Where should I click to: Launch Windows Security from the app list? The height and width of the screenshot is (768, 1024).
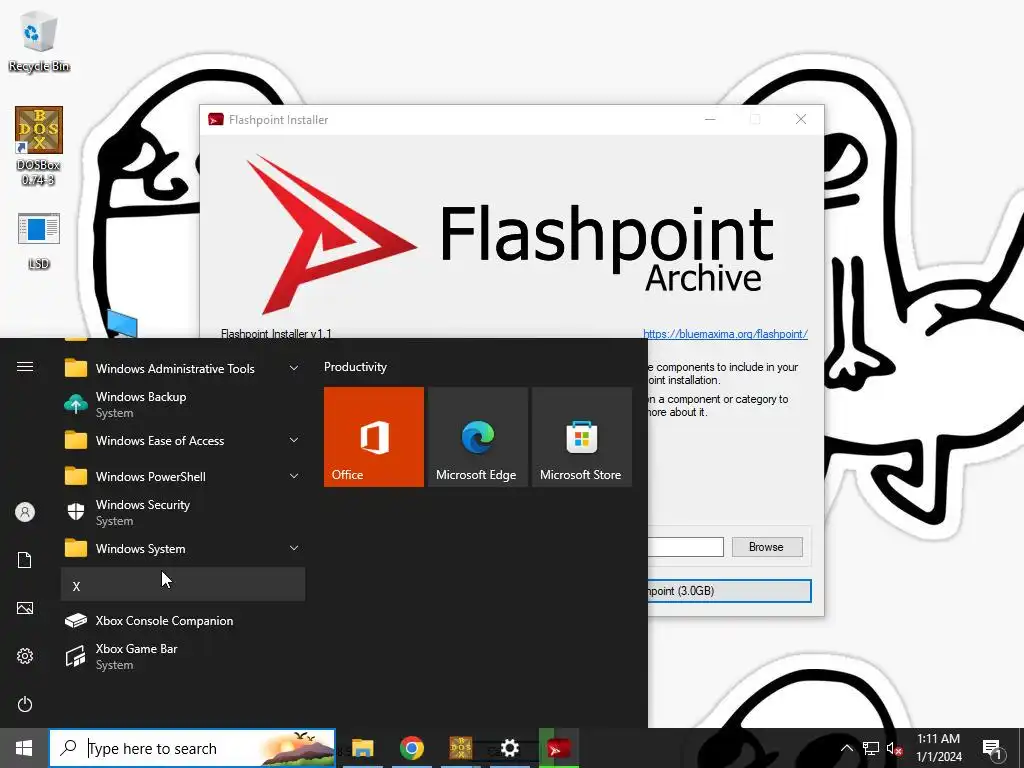[x=183, y=512]
